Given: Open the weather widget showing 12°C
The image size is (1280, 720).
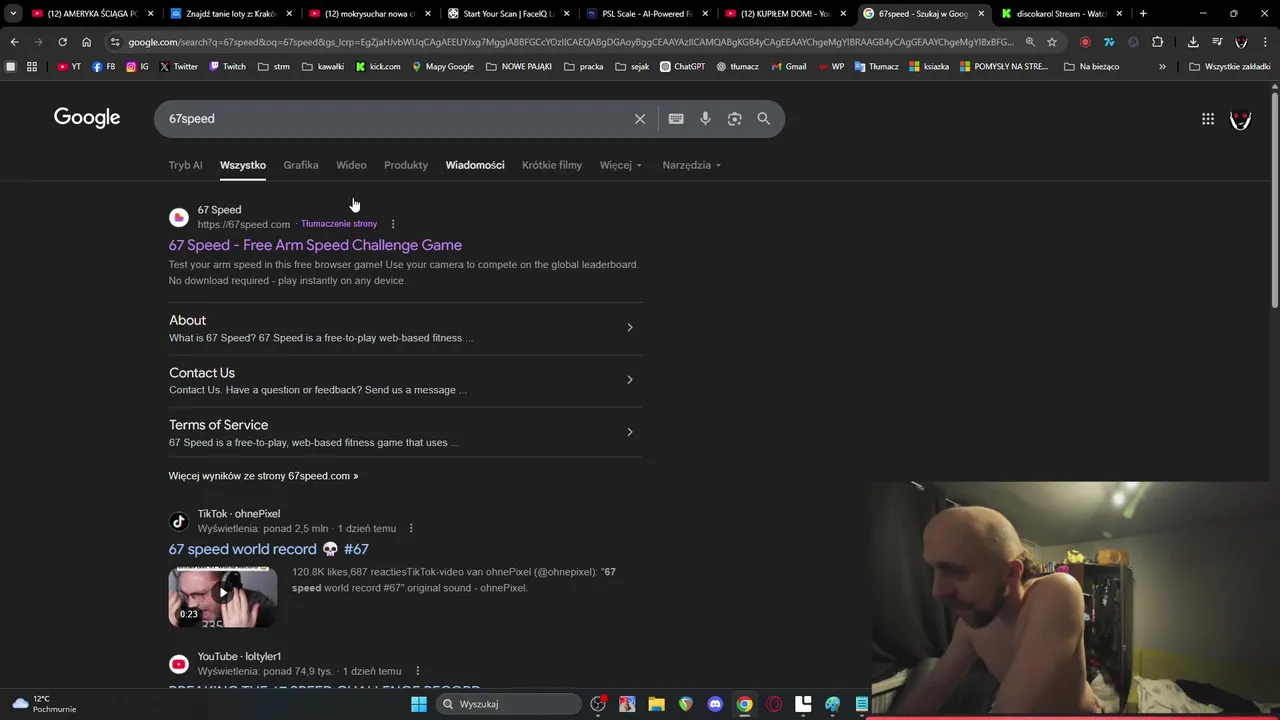Looking at the screenshot, I should click(x=42, y=704).
